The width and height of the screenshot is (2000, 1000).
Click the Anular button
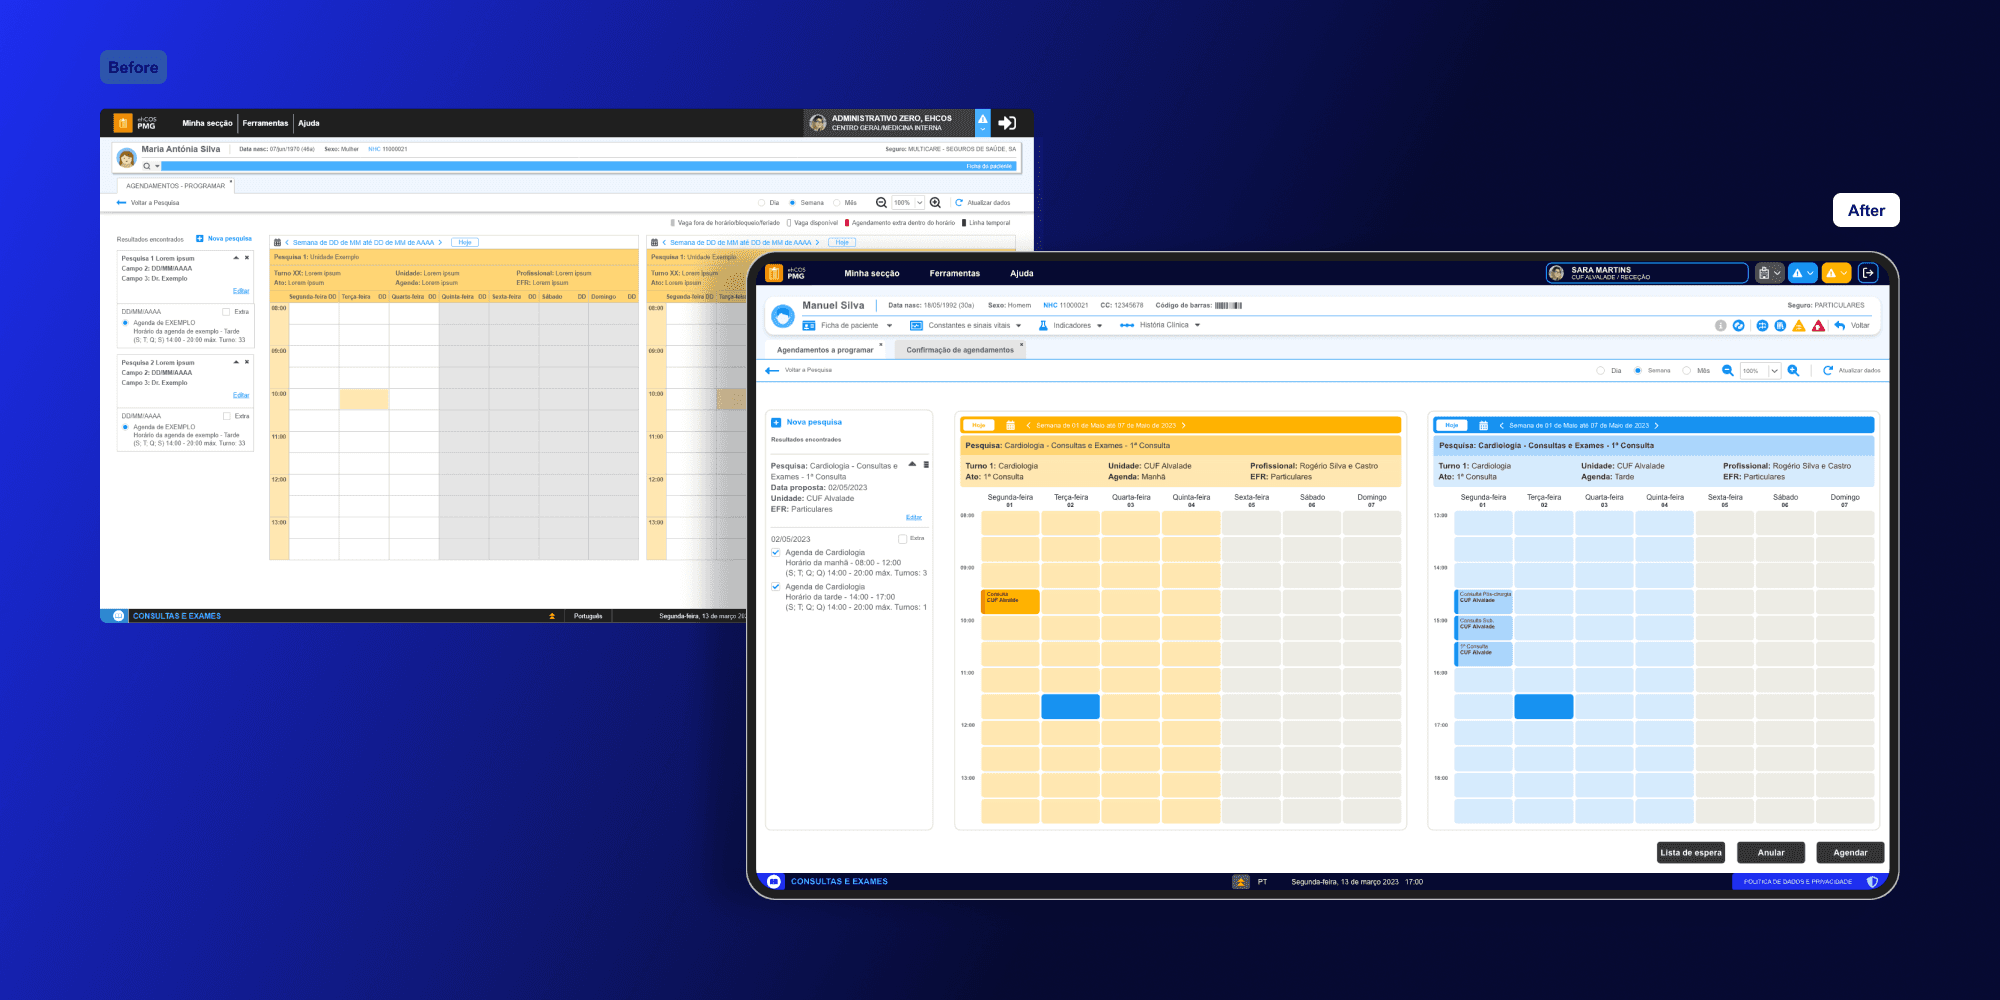point(1771,853)
